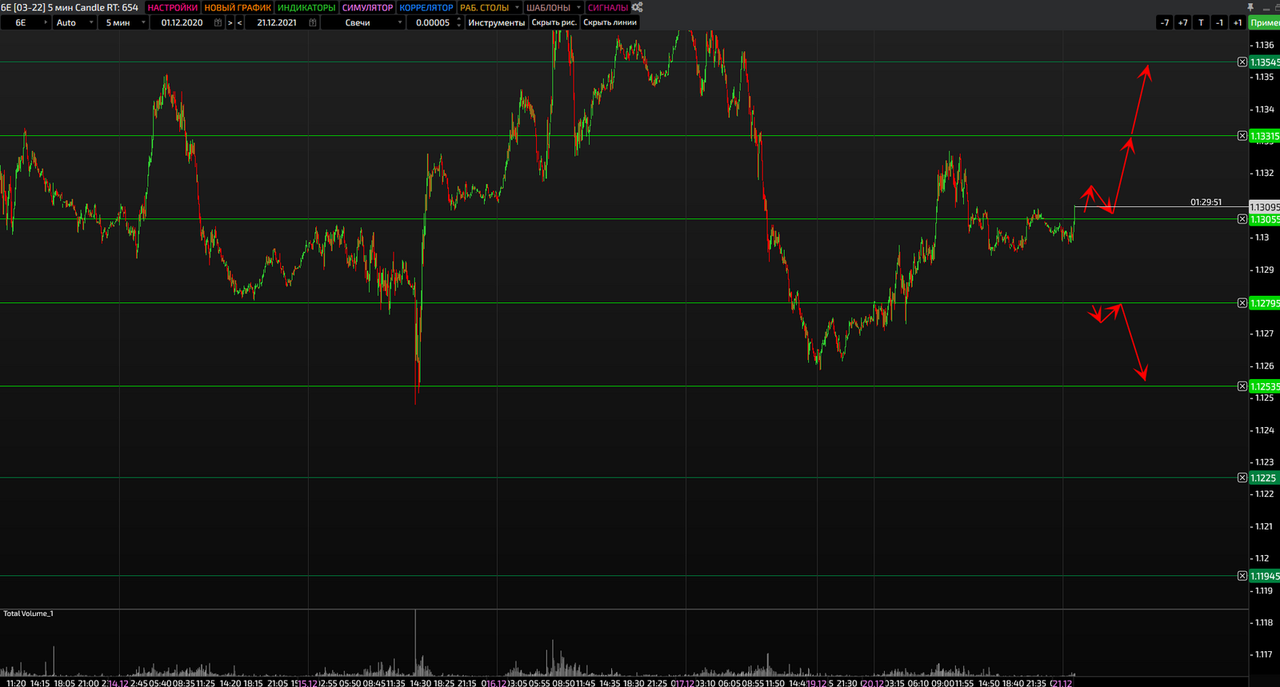Click the 1.136 price axis tick
Viewport: 1280px width, 687px height.
click(1263, 46)
